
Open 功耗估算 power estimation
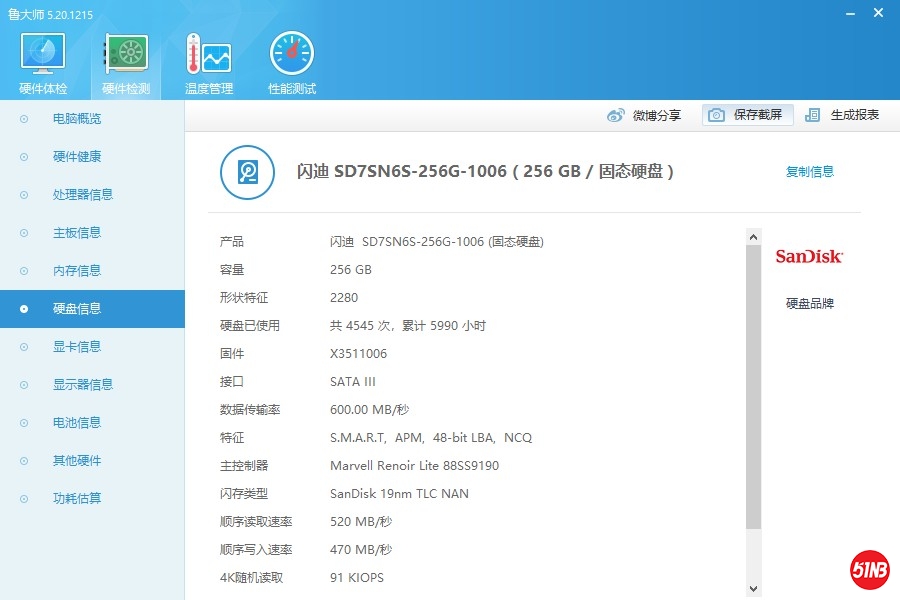click(x=77, y=499)
